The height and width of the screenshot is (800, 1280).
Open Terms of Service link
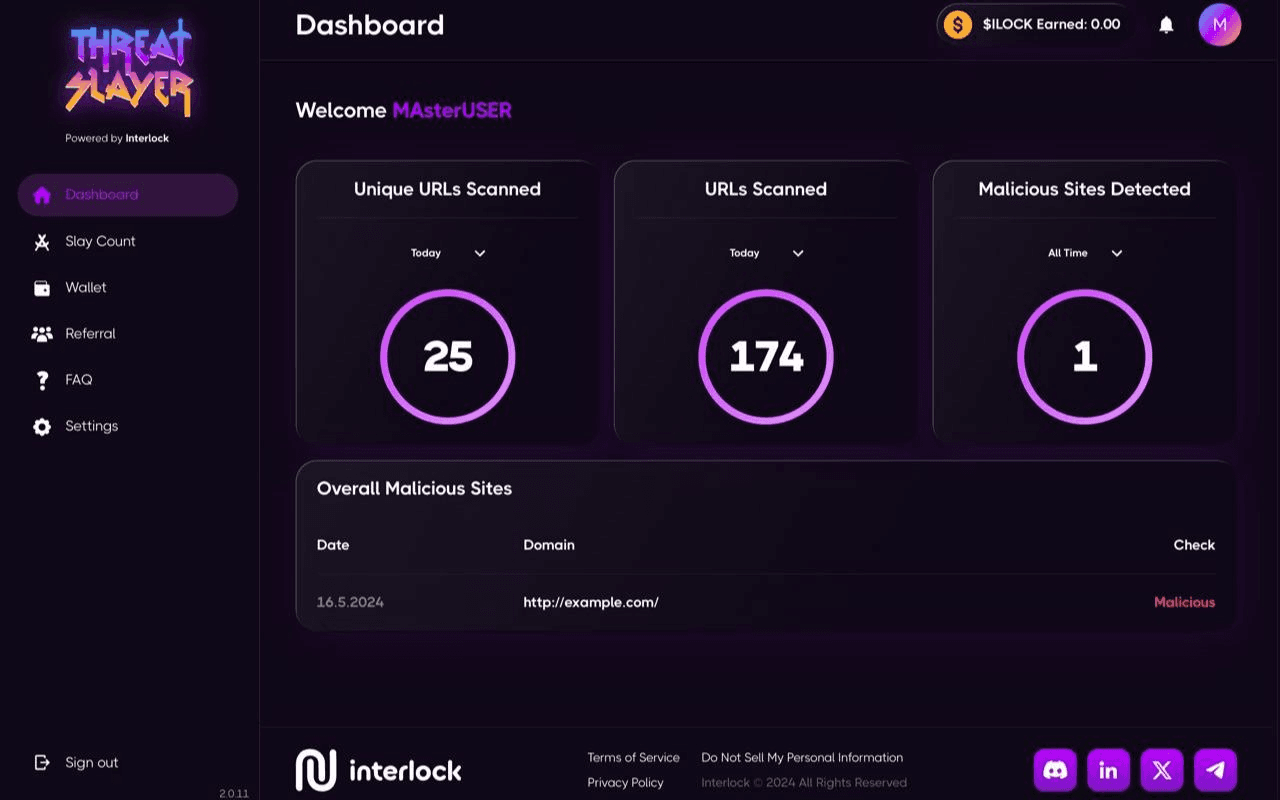coord(633,758)
